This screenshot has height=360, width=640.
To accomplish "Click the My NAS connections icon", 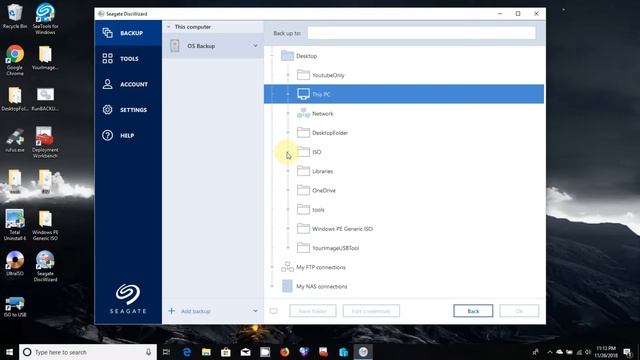I will click(x=287, y=286).
